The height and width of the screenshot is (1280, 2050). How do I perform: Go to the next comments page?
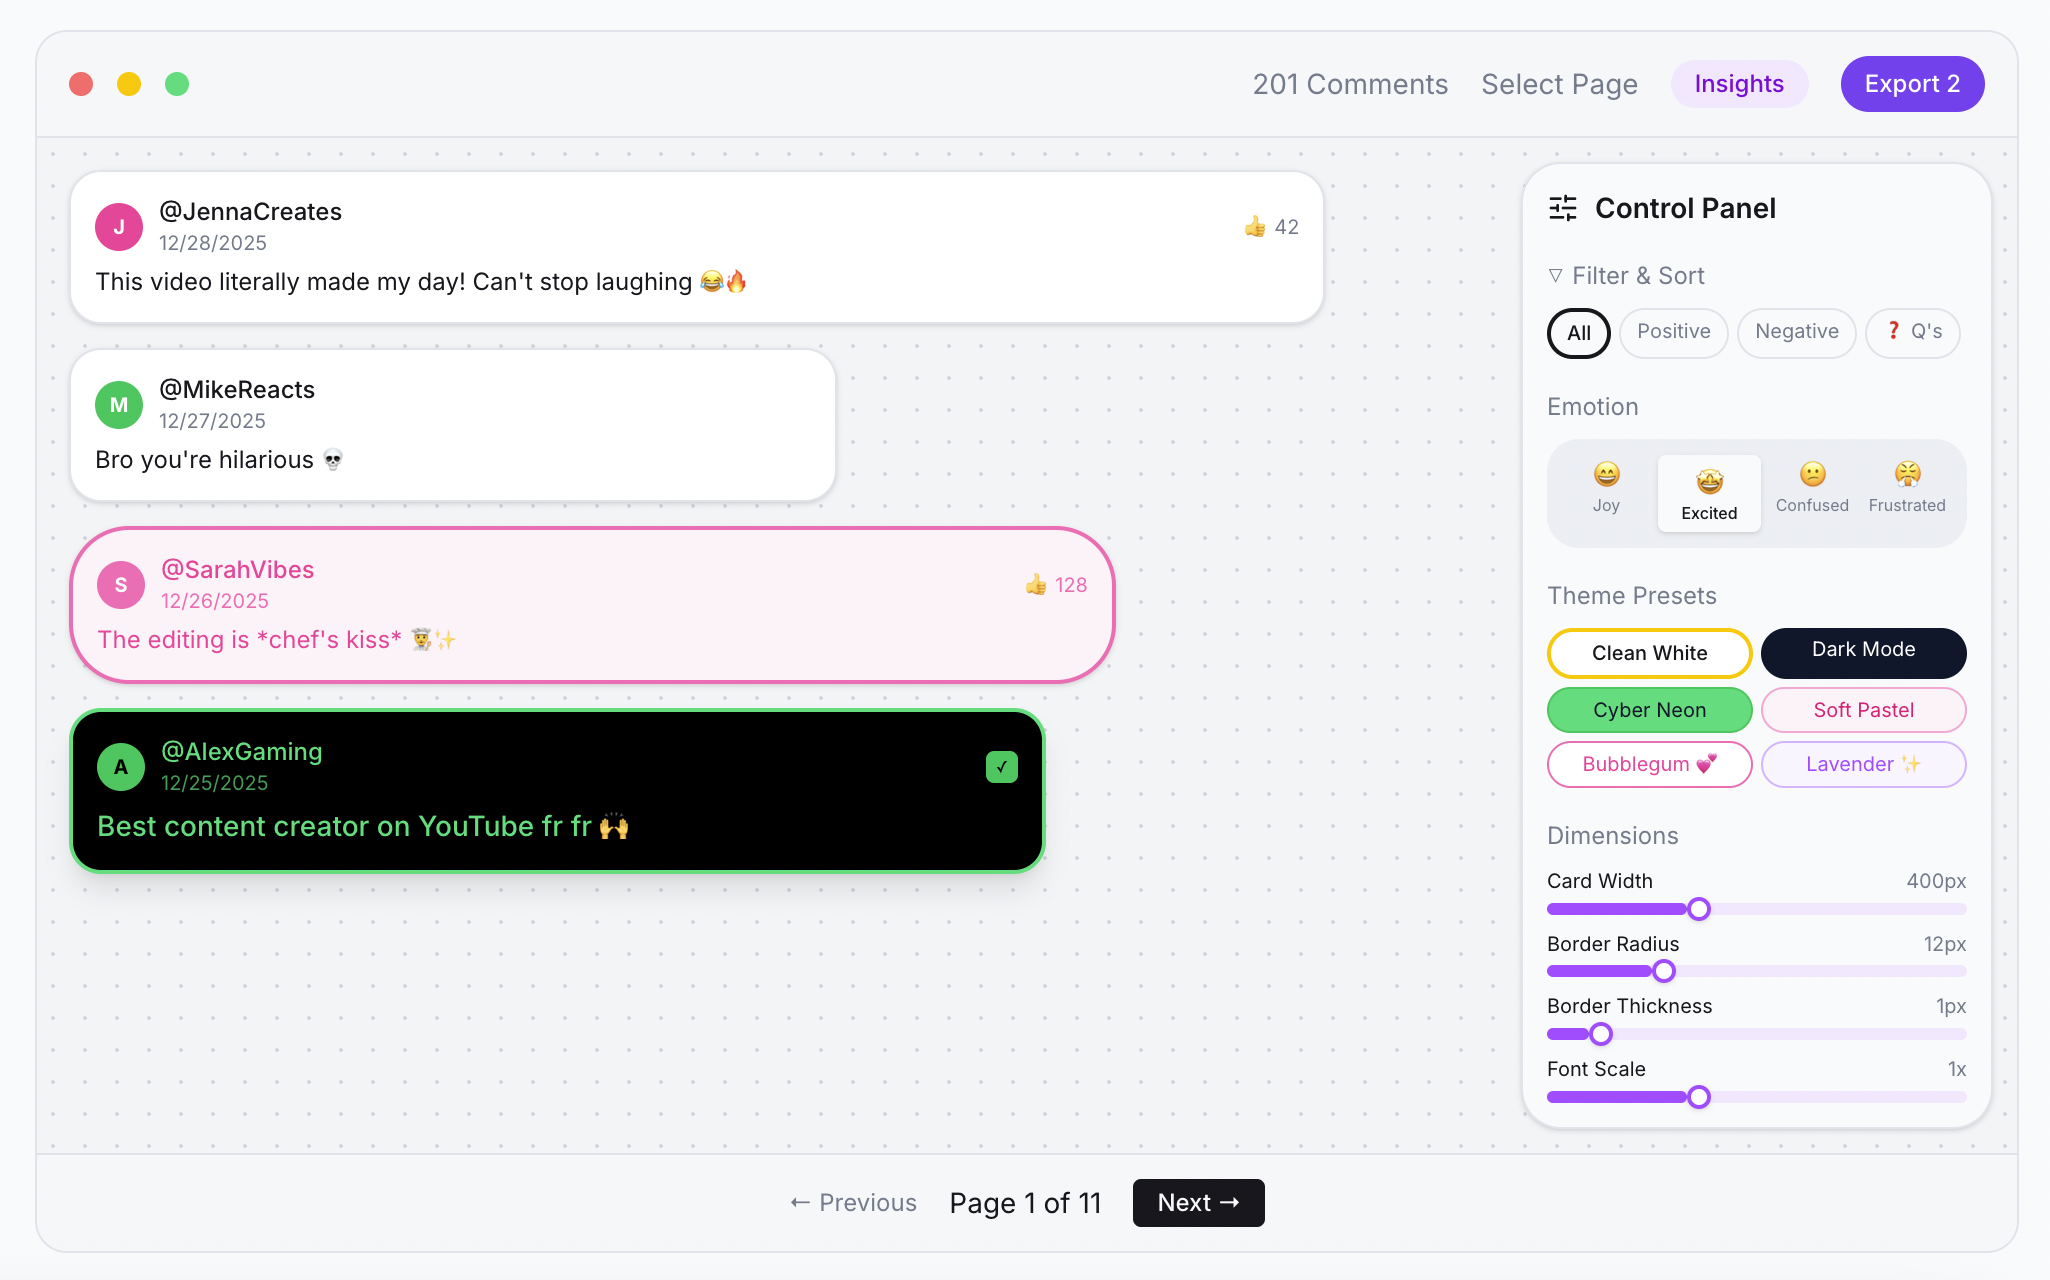tap(1198, 1203)
